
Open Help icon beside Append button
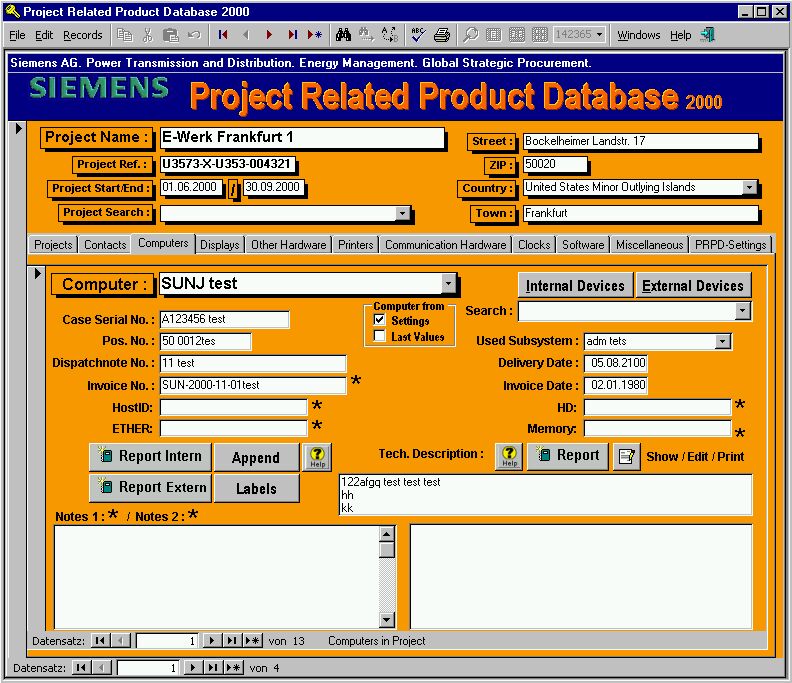tap(317, 457)
